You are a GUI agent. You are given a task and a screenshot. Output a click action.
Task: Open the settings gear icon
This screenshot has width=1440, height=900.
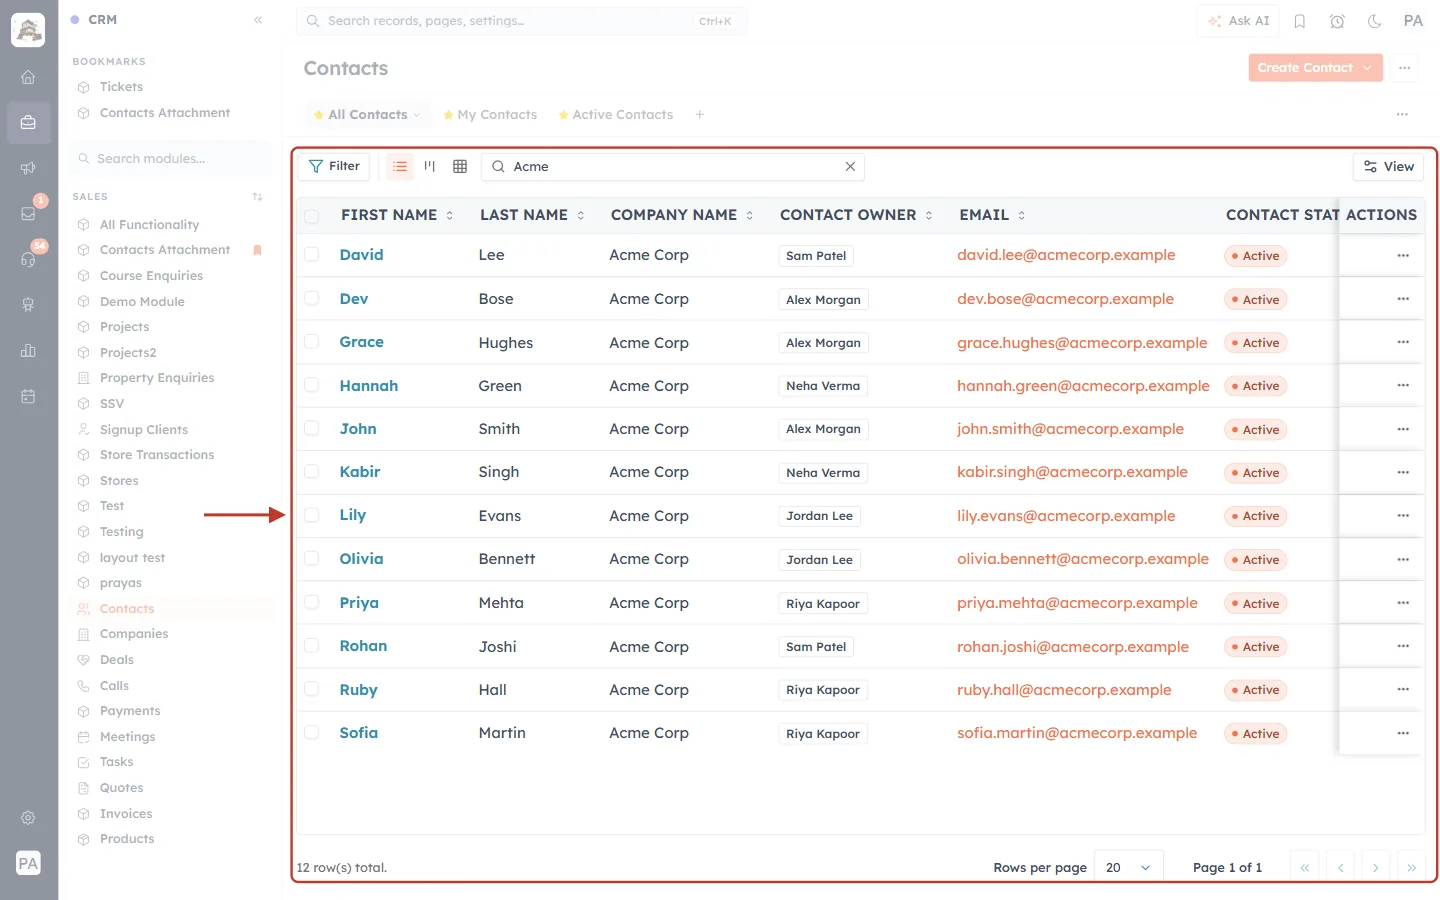(28, 818)
